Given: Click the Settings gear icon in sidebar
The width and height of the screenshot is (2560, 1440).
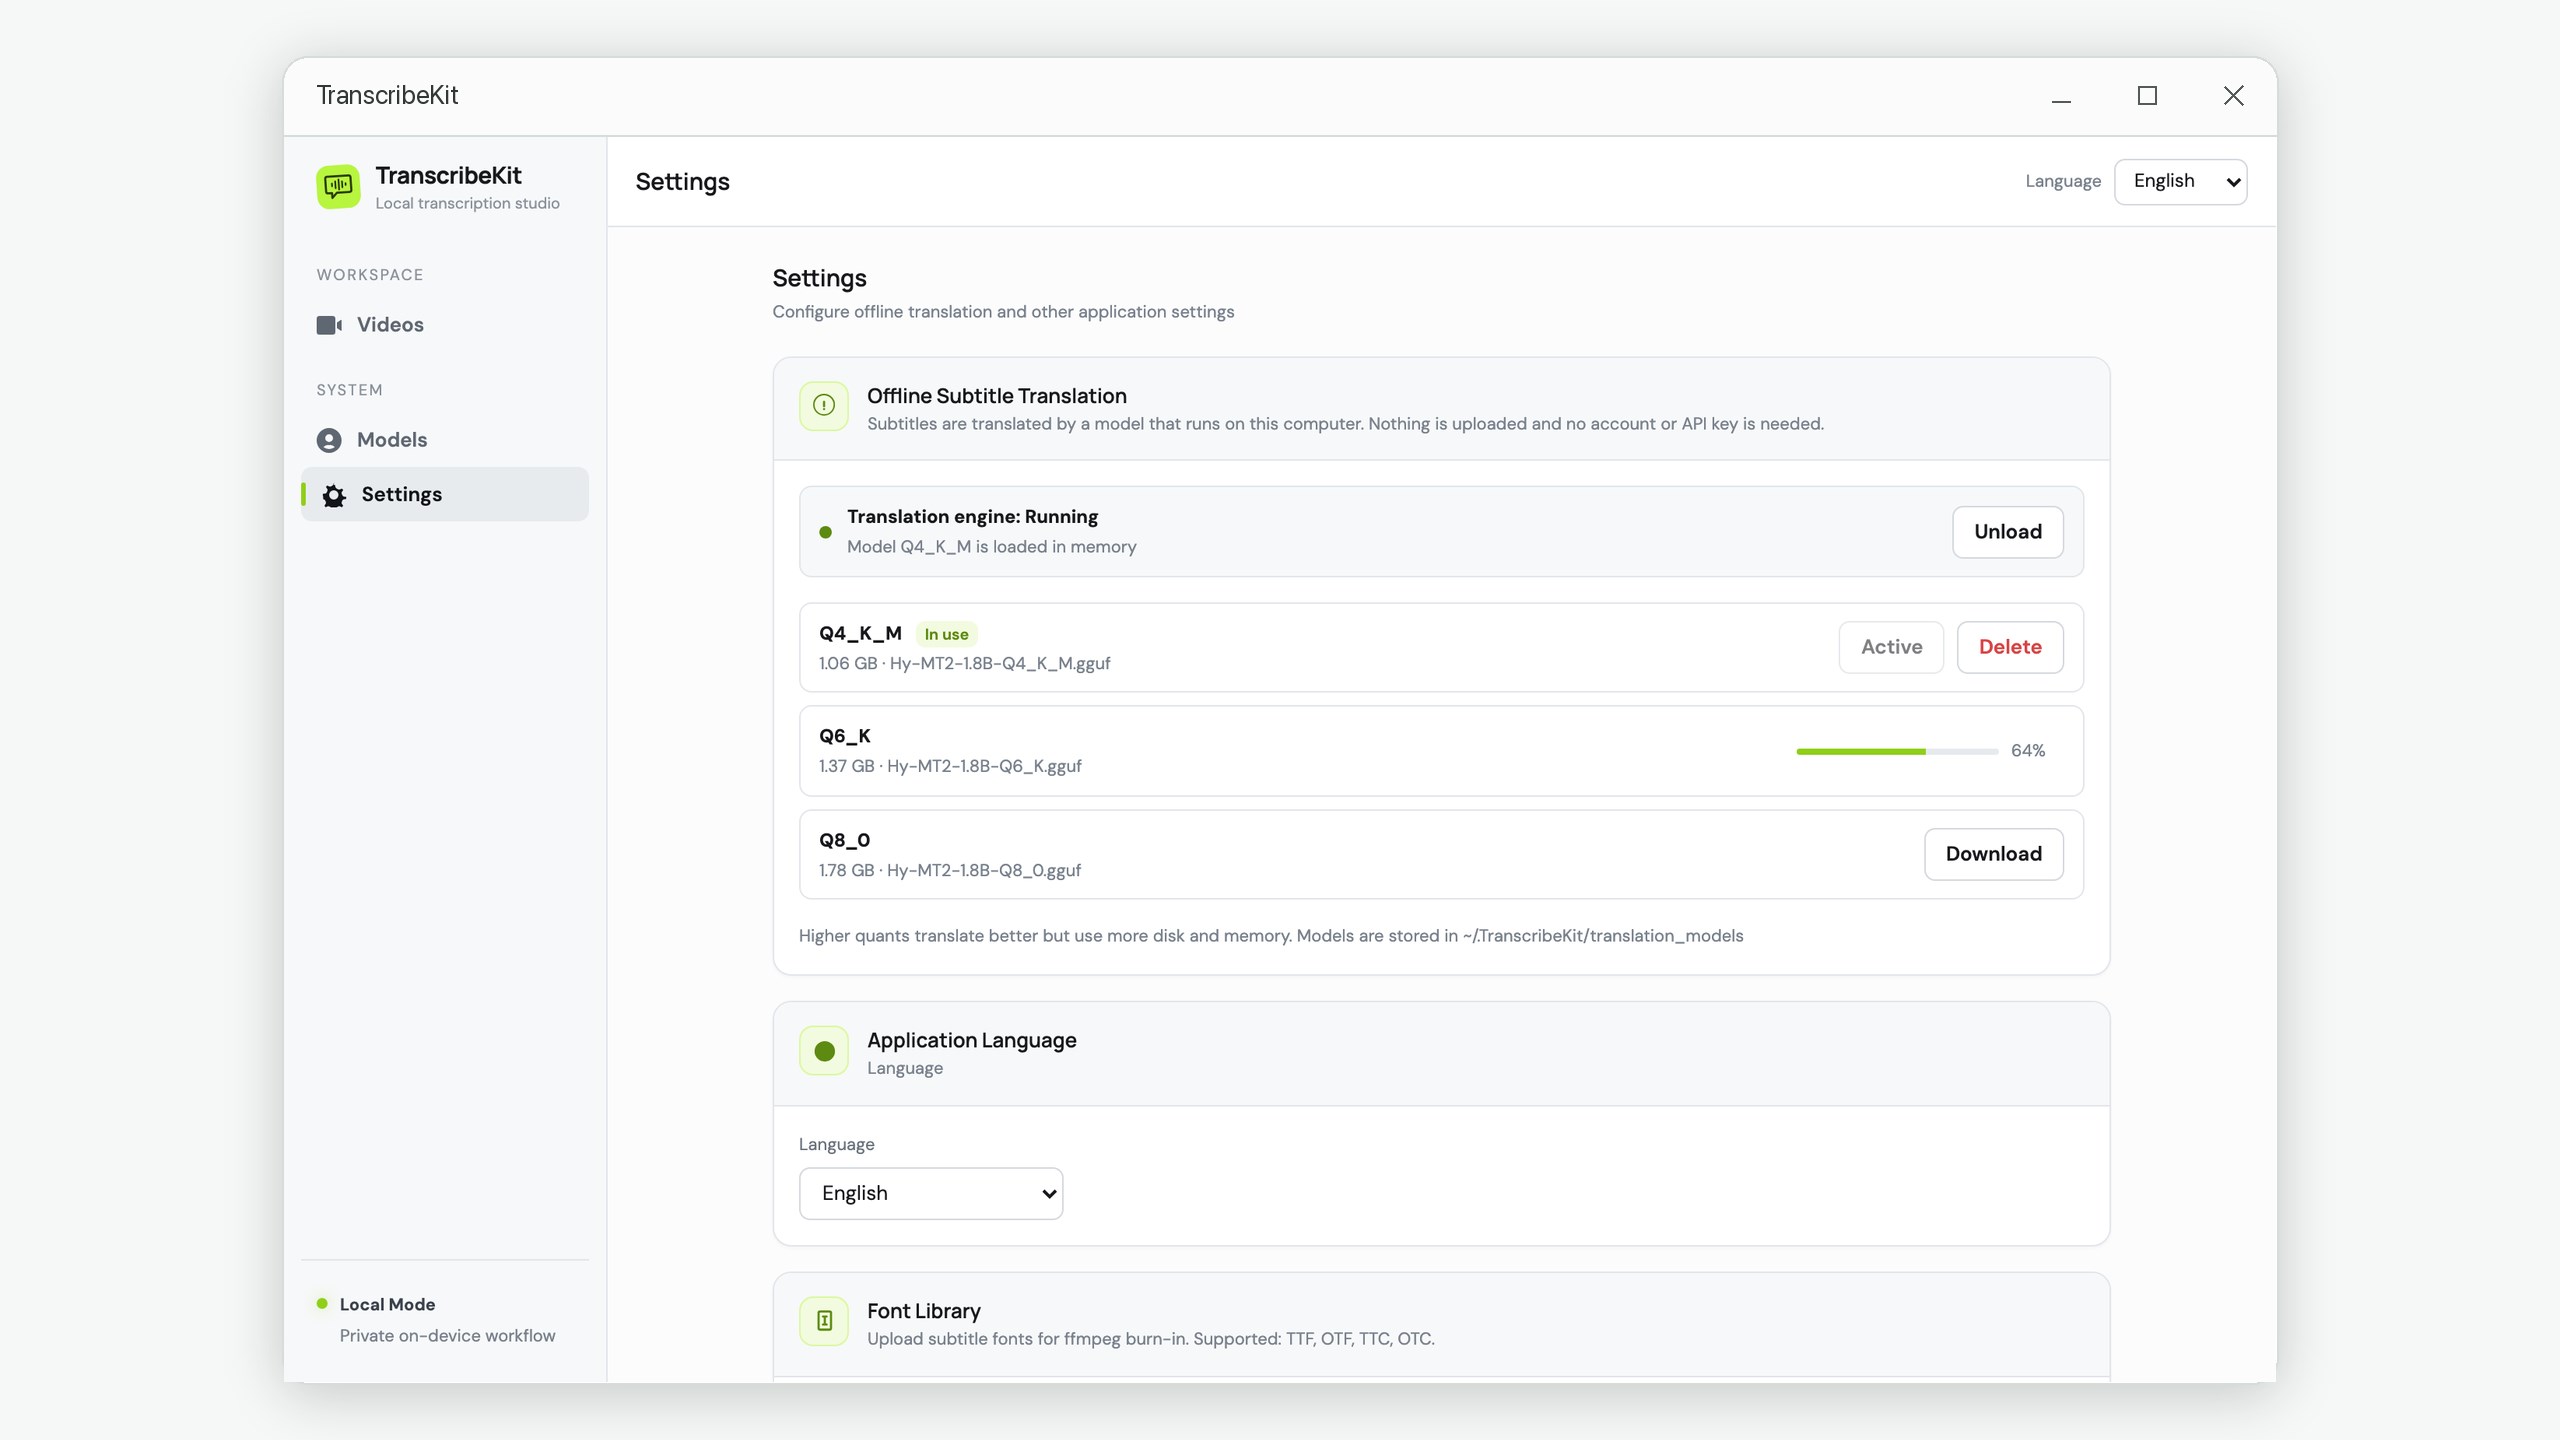Looking at the screenshot, I should 334,495.
